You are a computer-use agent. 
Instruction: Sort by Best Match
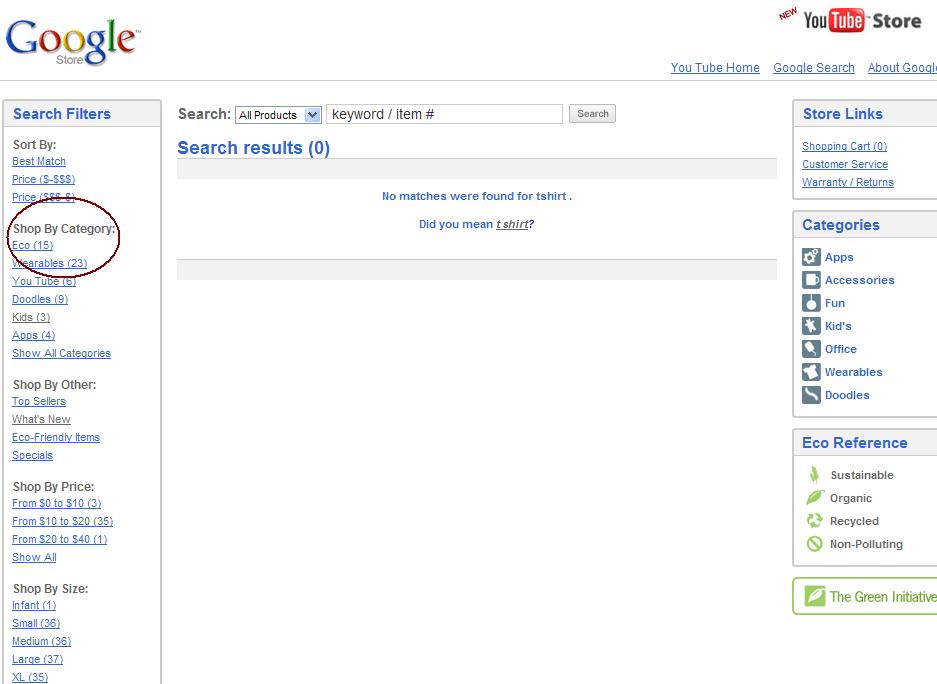pos(39,161)
